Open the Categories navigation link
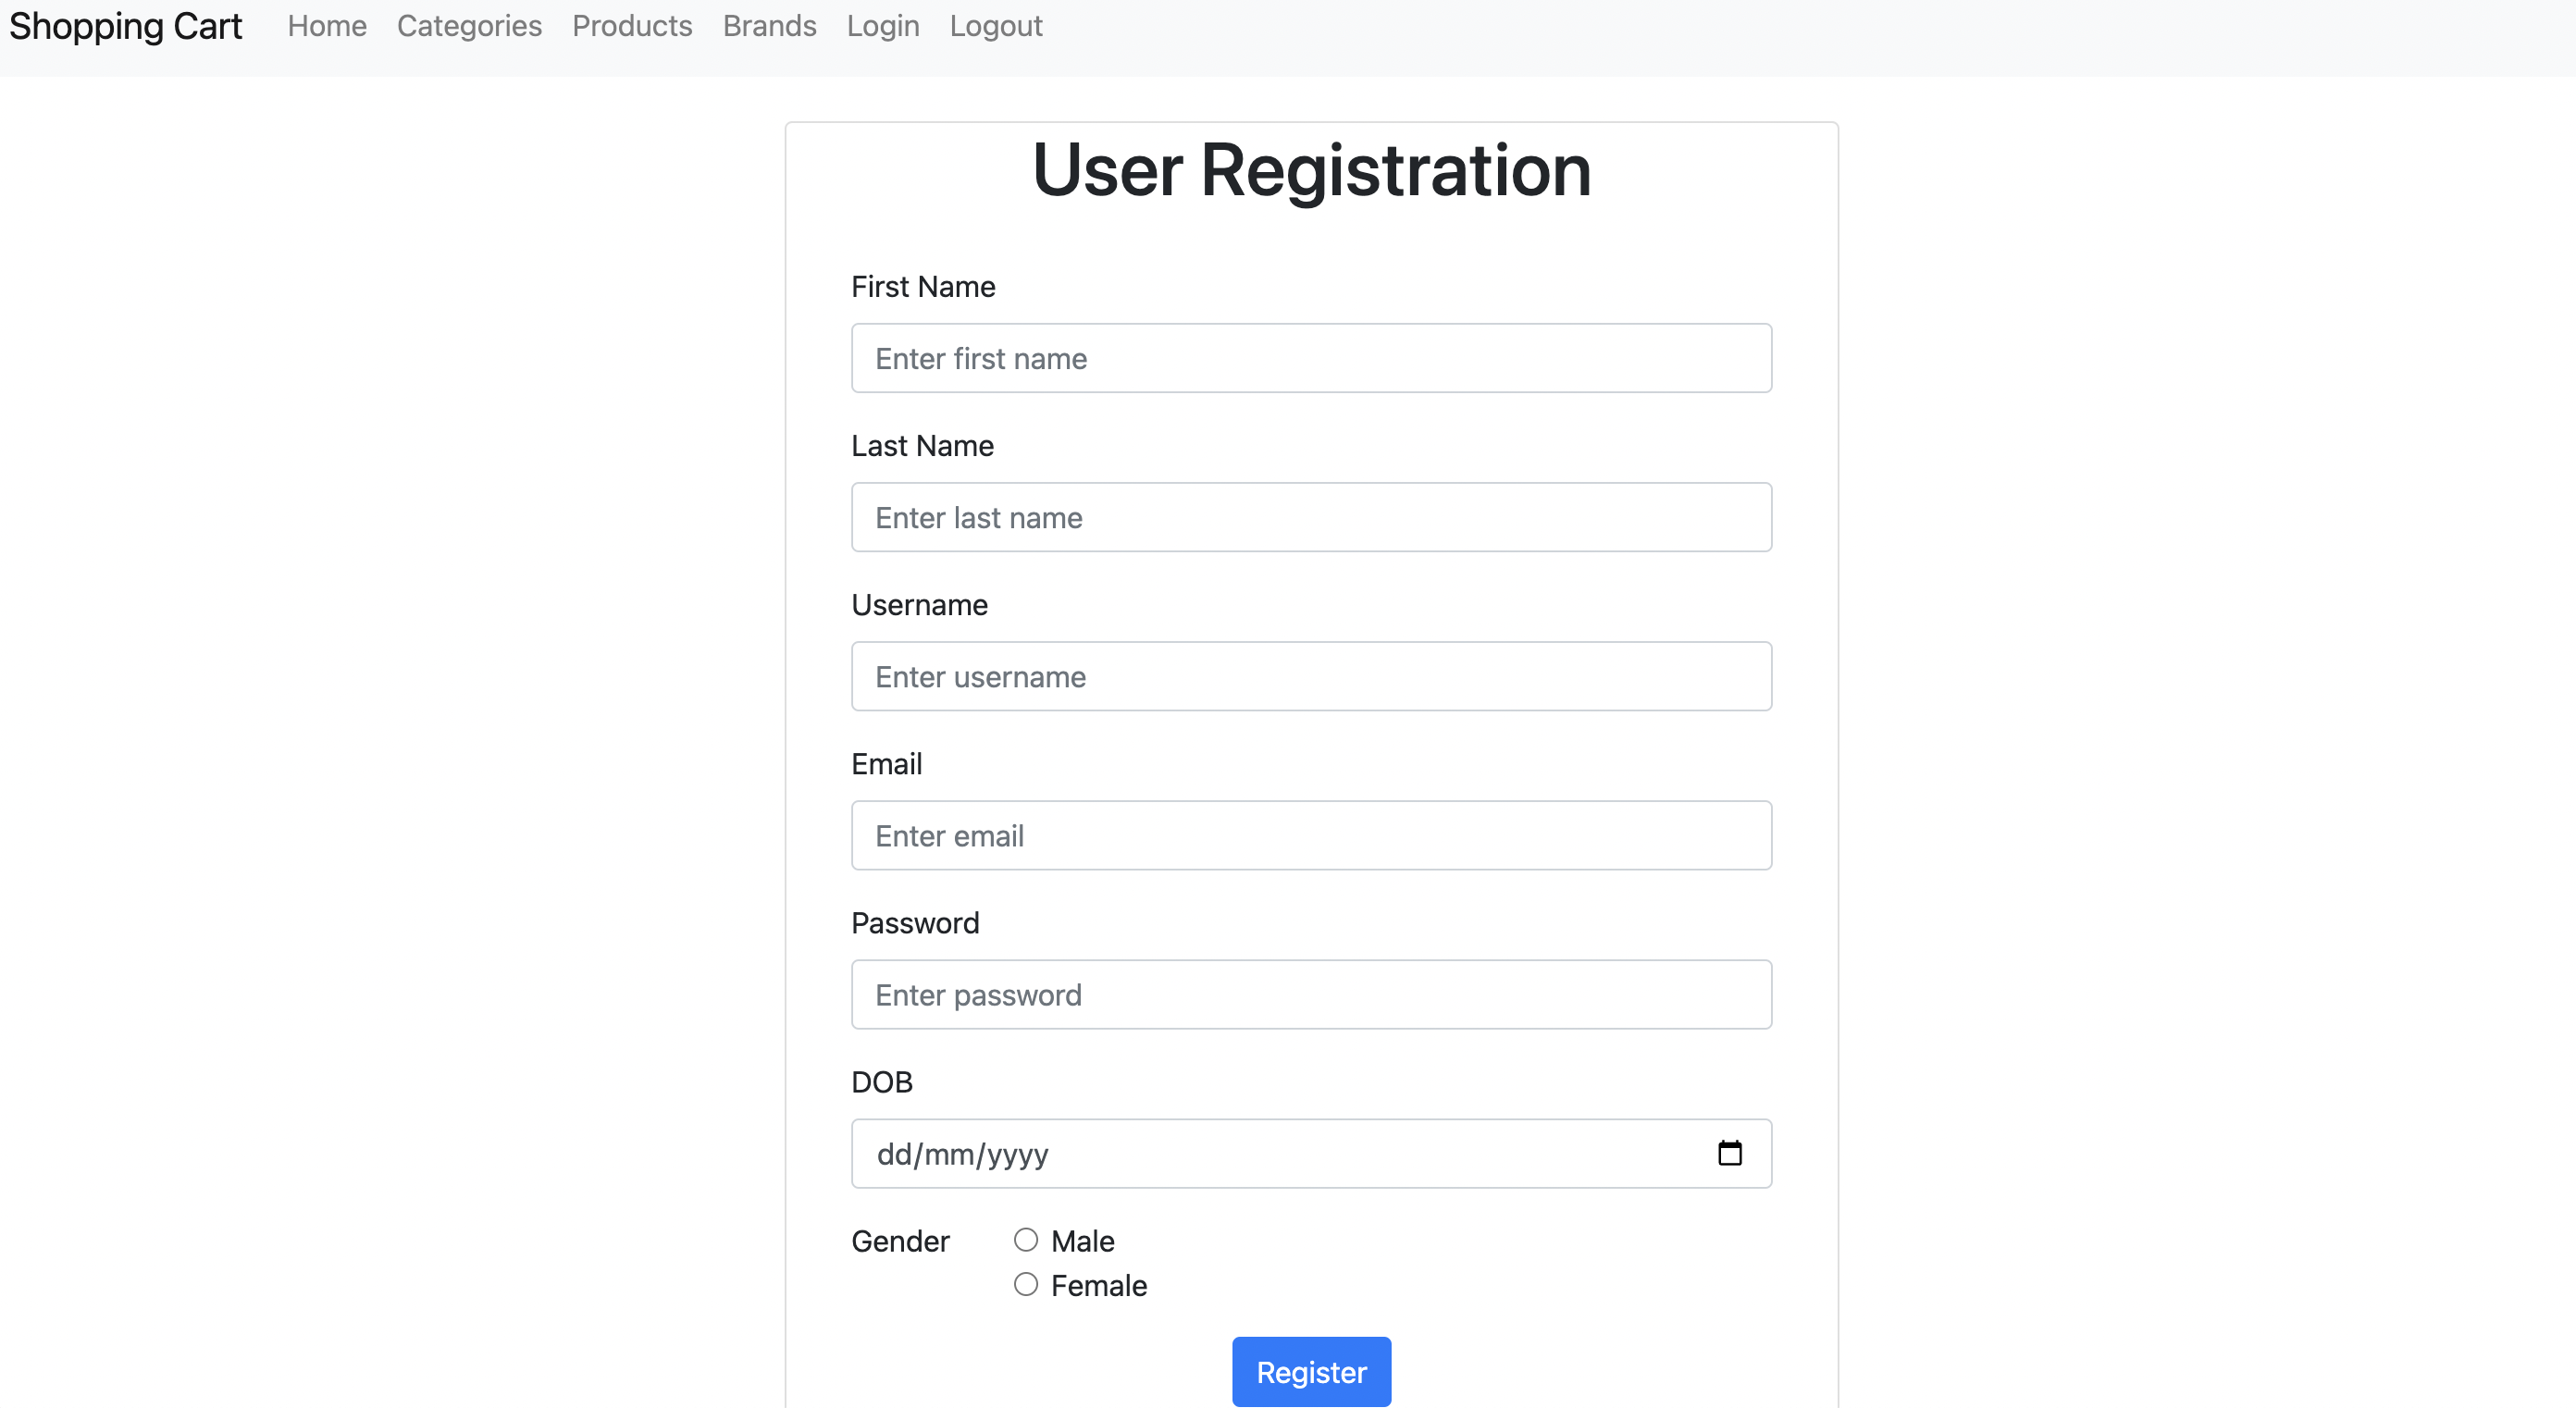 point(469,26)
